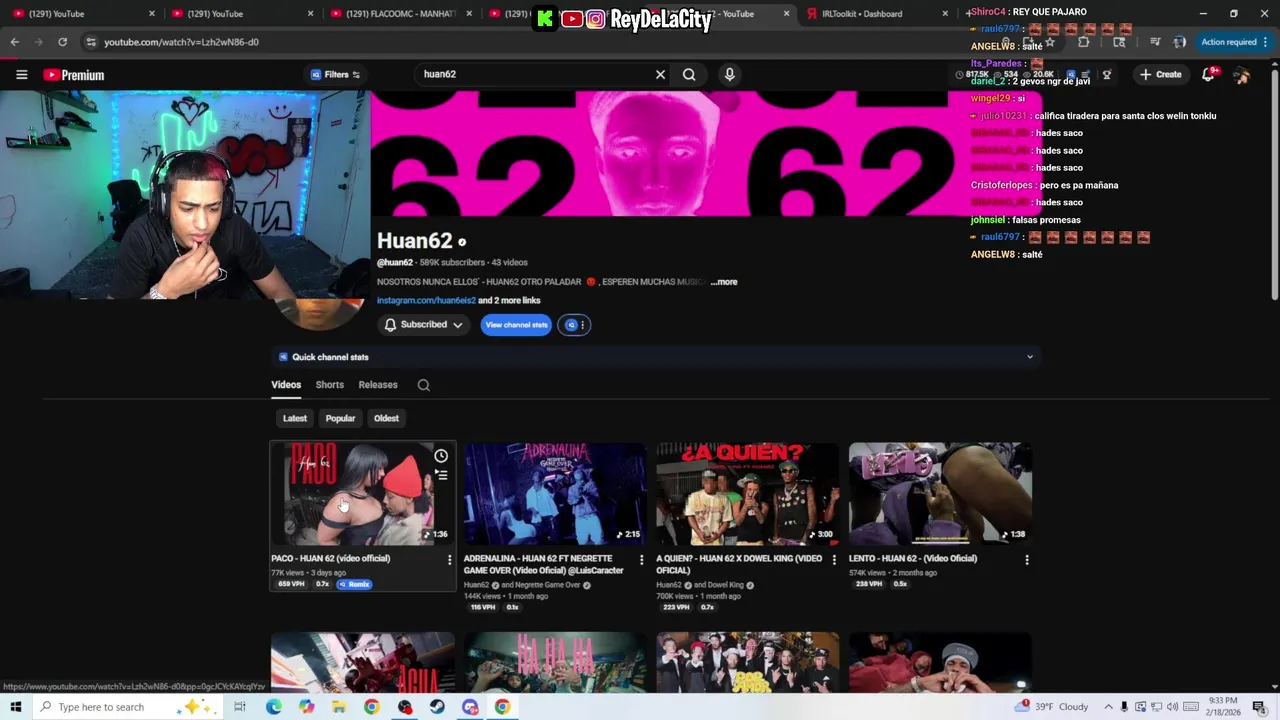Open the LENTO - HUAN 62 title link
Image resolution: width=1280 pixels, height=720 pixels.
tap(913, 559)
